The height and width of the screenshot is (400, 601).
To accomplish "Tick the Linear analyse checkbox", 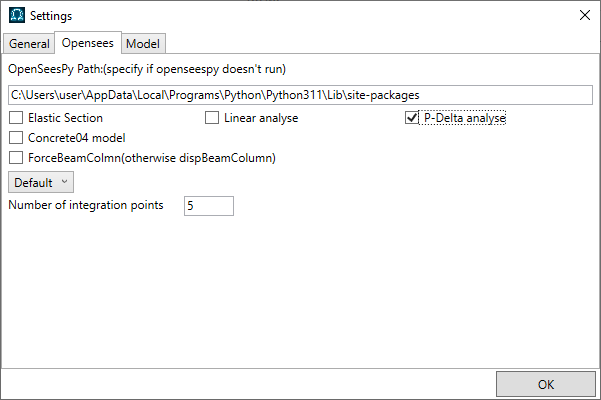I will pos(212,118).
